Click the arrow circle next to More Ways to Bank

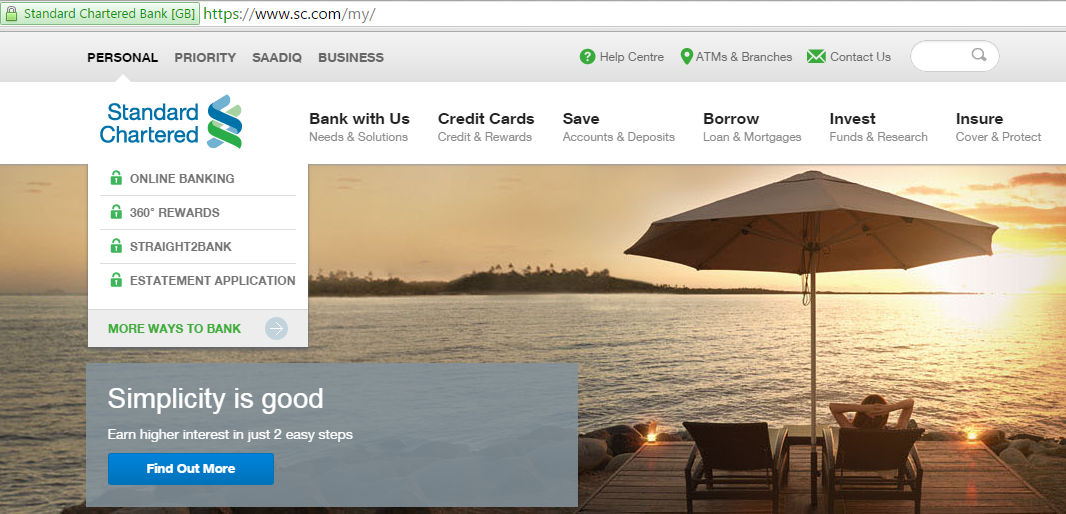[x=277, y=328]
